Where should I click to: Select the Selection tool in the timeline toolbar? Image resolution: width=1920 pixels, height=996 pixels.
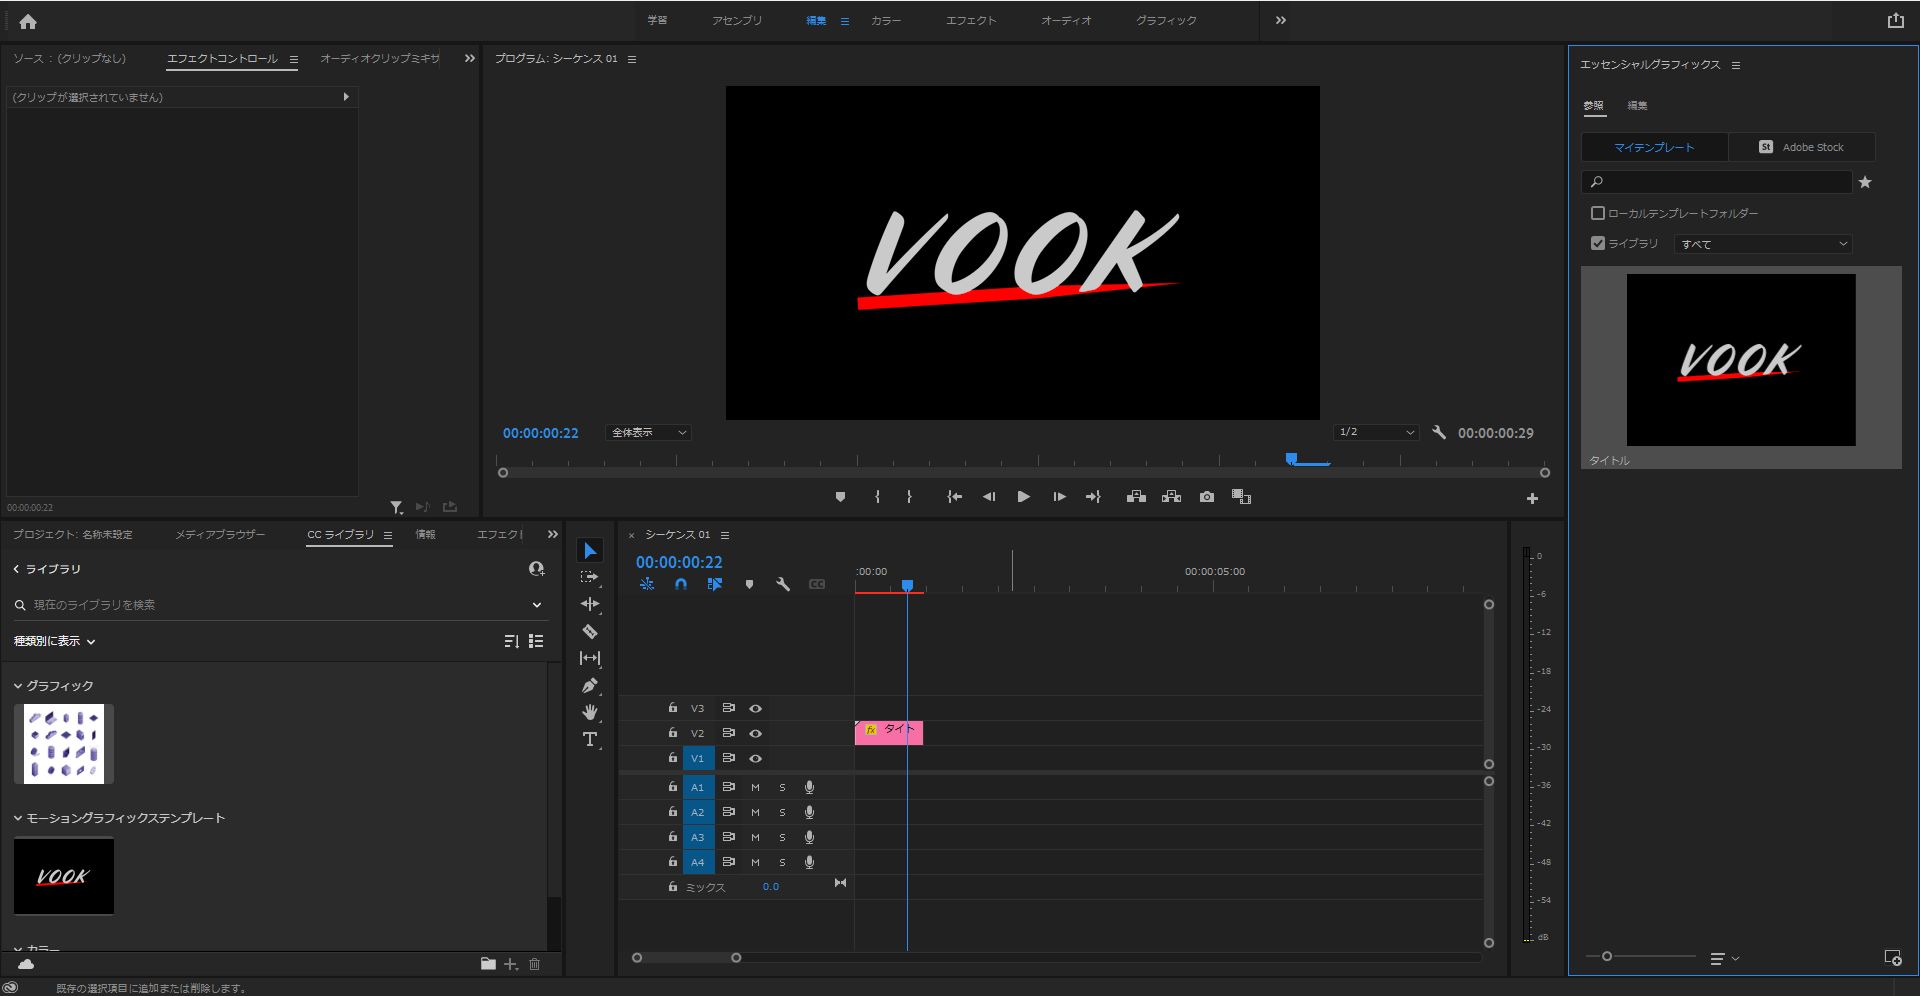(590, 550)
